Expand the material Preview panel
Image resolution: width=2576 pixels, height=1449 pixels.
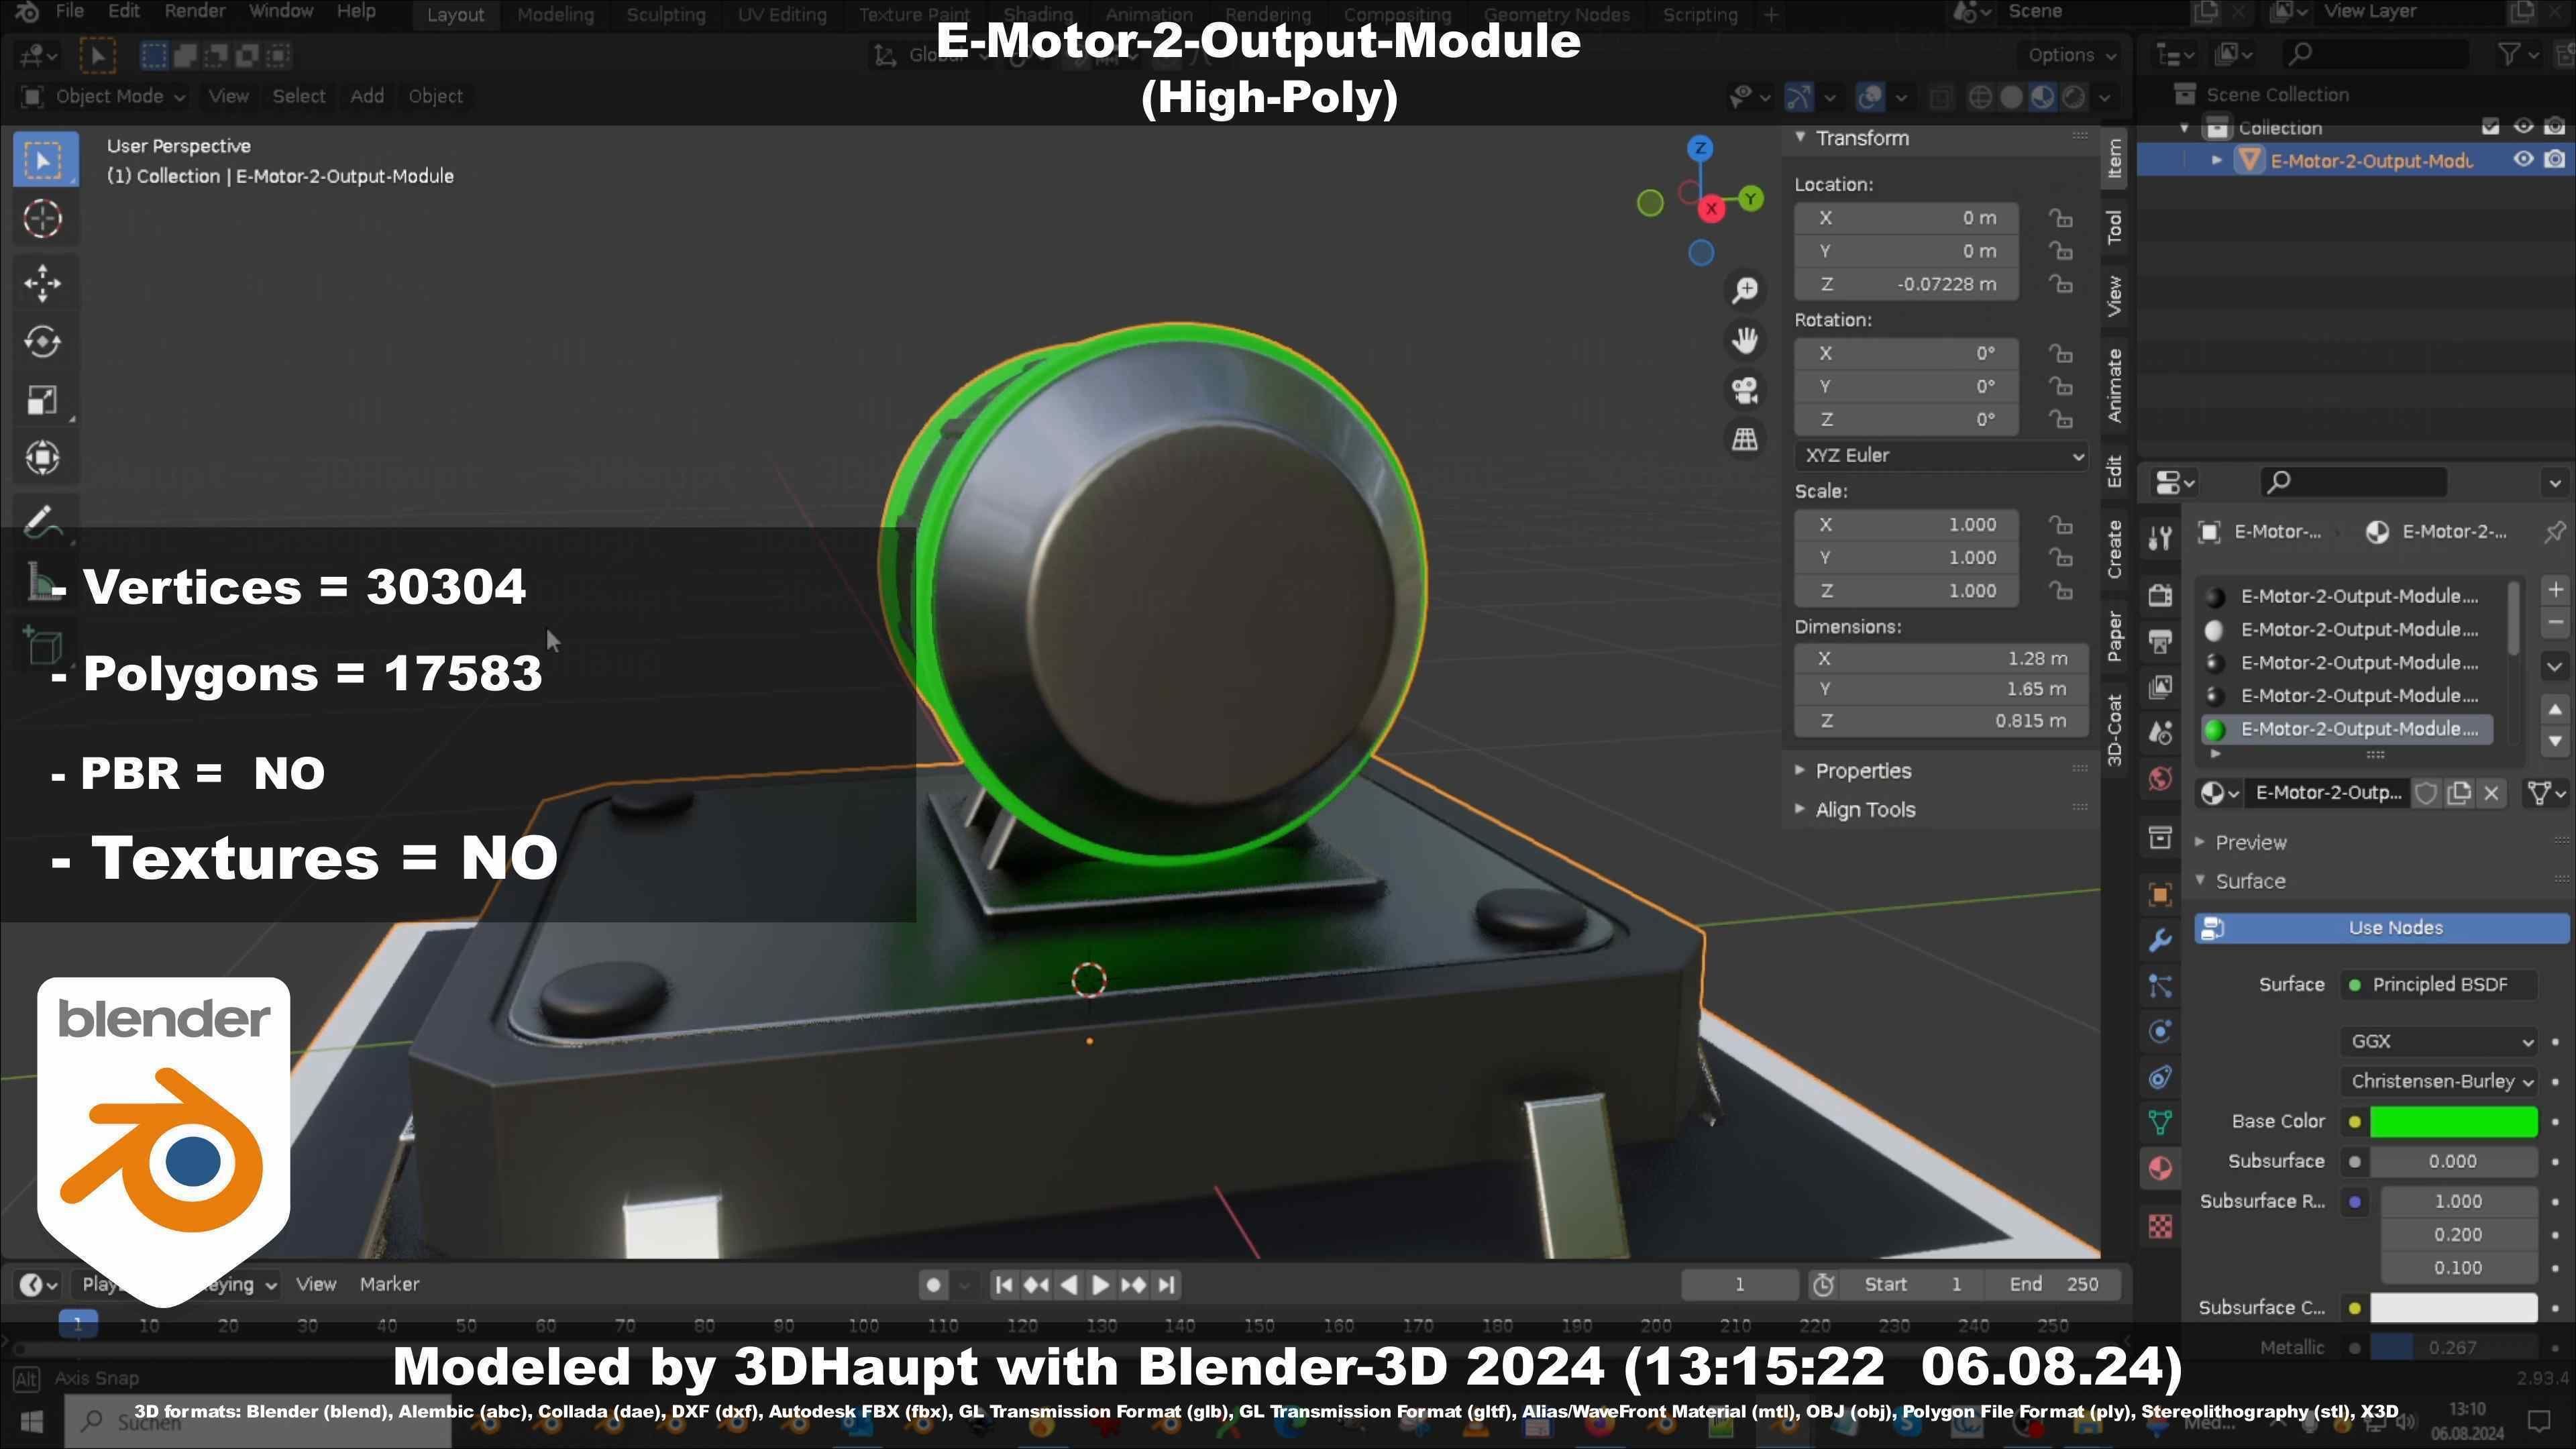tap(2249, 842)
